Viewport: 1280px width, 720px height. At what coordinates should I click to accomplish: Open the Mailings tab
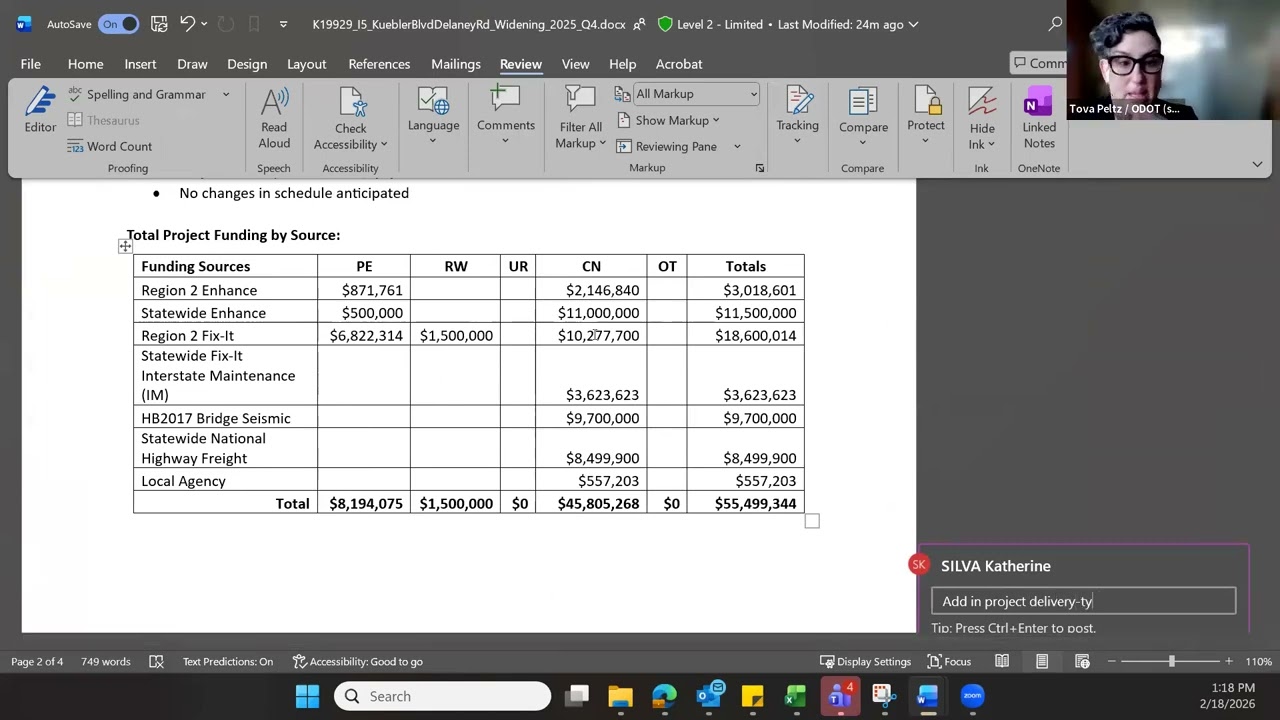456,64
